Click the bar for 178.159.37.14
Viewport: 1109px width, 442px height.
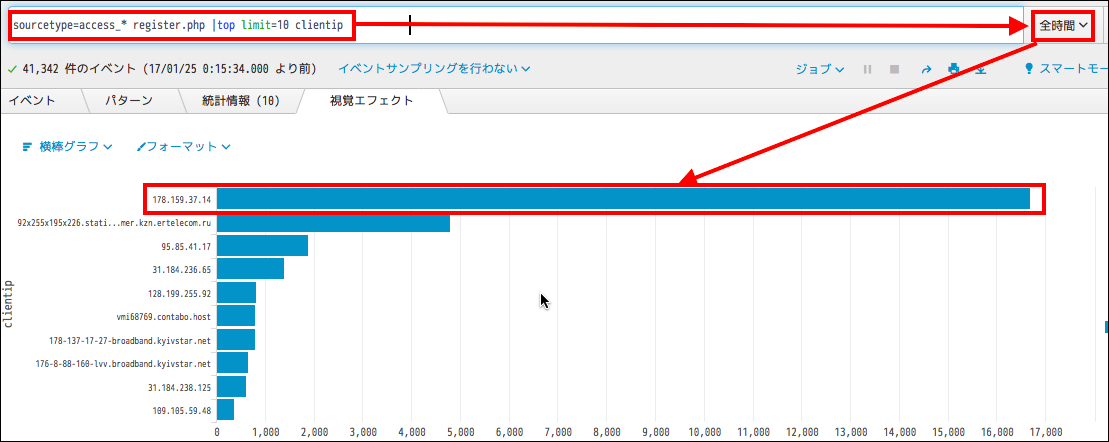(x=622, y=199)
